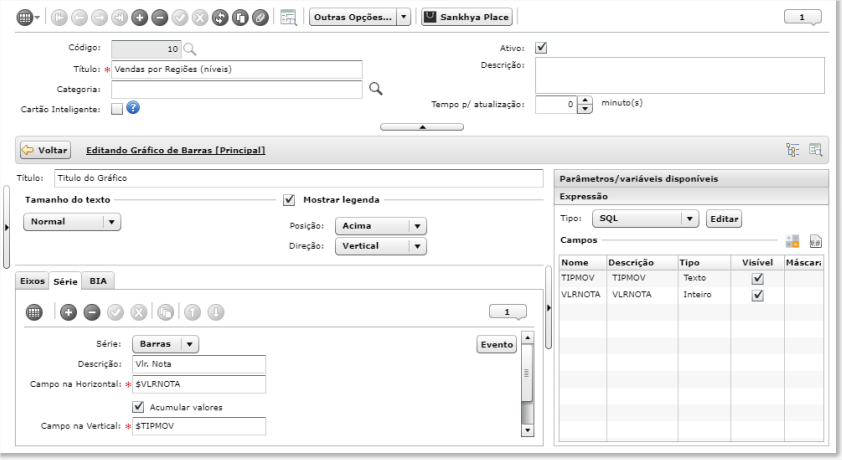Switch to the BIA tab
Screen dimensions: 842x460
click(x=98, y=281)
